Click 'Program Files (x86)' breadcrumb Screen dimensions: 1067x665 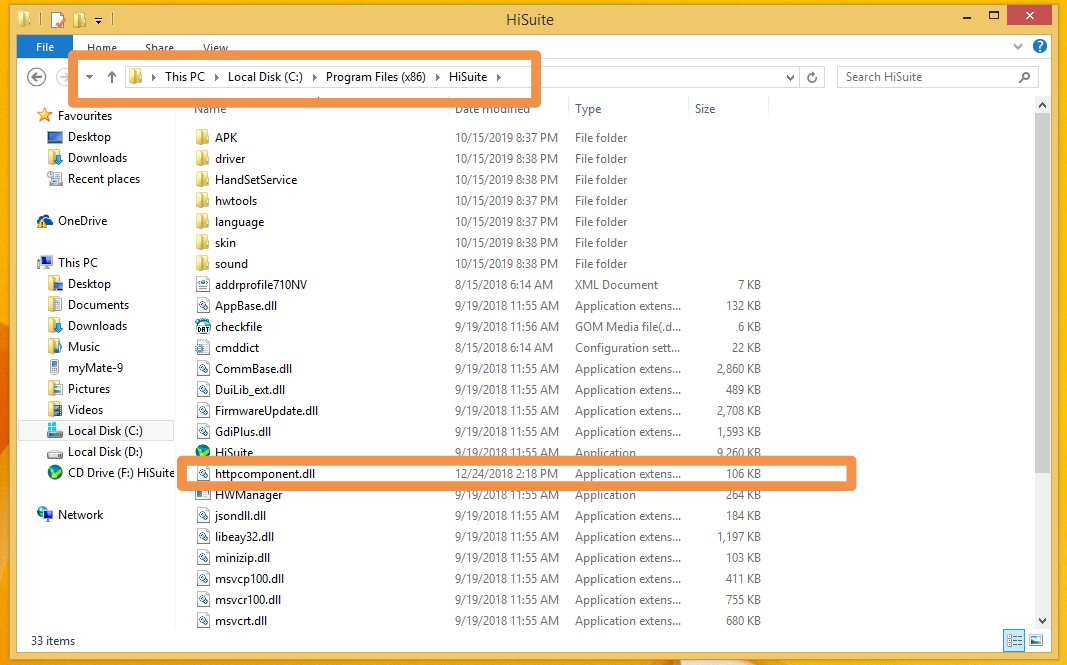coord(376,77)
